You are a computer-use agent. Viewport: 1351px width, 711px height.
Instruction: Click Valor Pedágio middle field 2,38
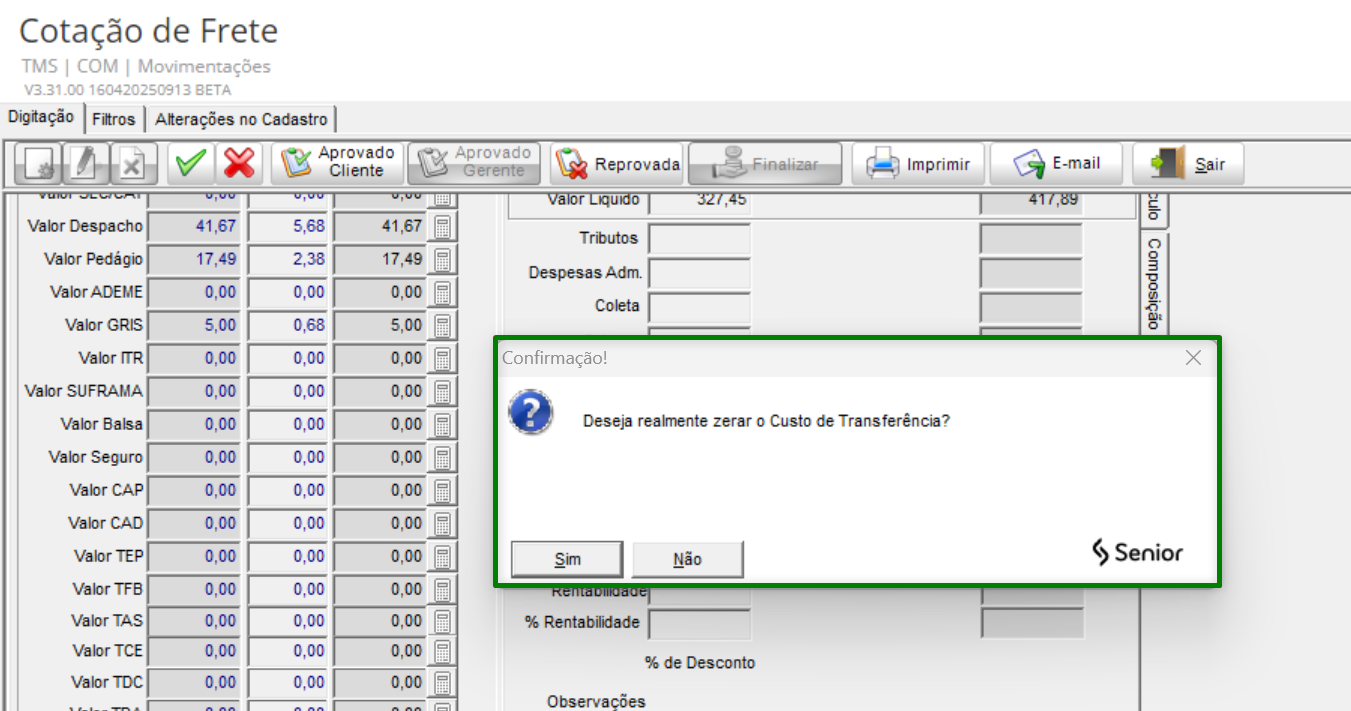pos(288,260)
